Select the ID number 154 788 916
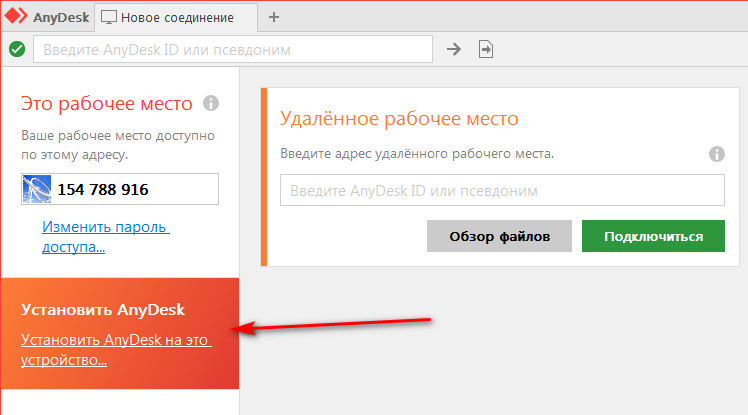The height and width of the screenshot is (415, 748). coord(103,190)
